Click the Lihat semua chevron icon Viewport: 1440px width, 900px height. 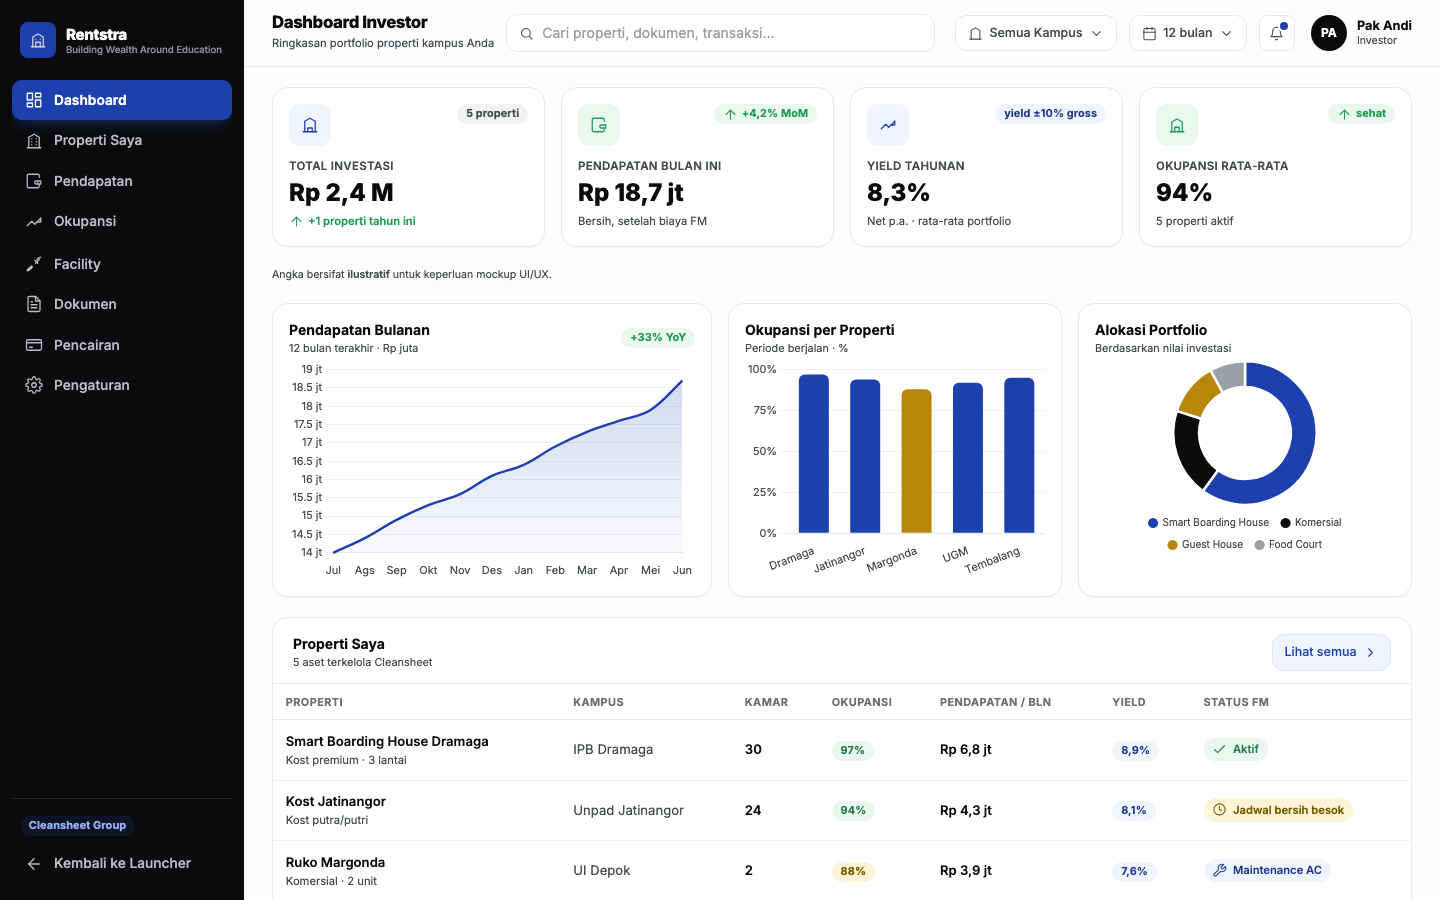(1371, 652)
